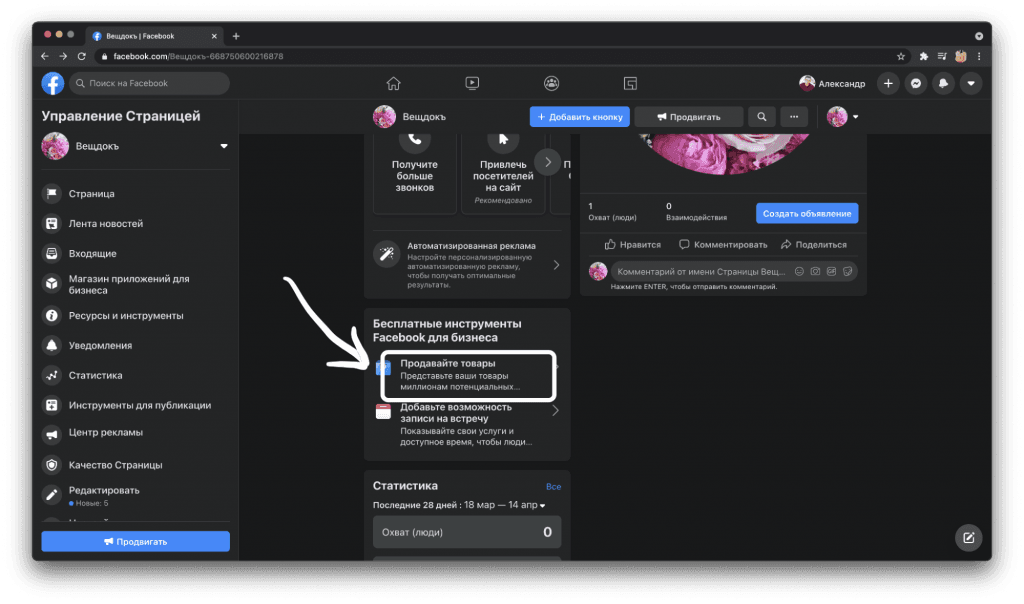Attach a photo with the camera icon

(x=815, y=272)
